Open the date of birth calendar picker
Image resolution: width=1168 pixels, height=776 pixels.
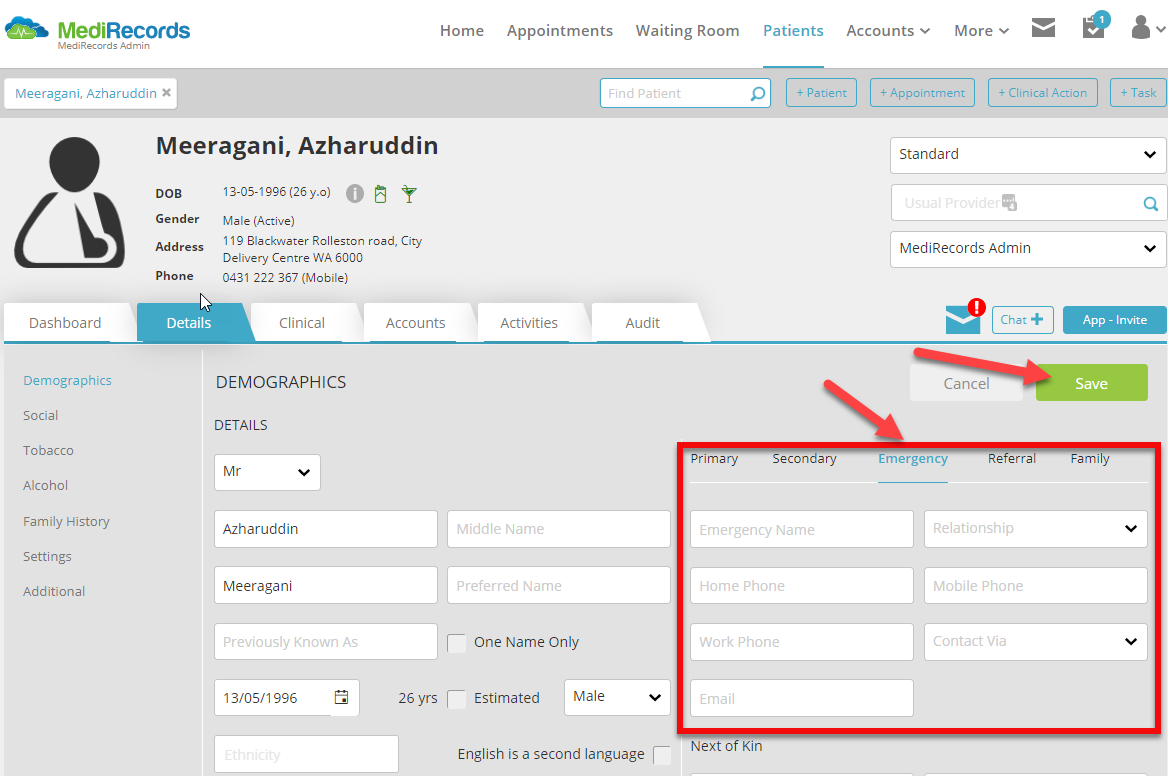pyautogui.click(x=341, y=697)
